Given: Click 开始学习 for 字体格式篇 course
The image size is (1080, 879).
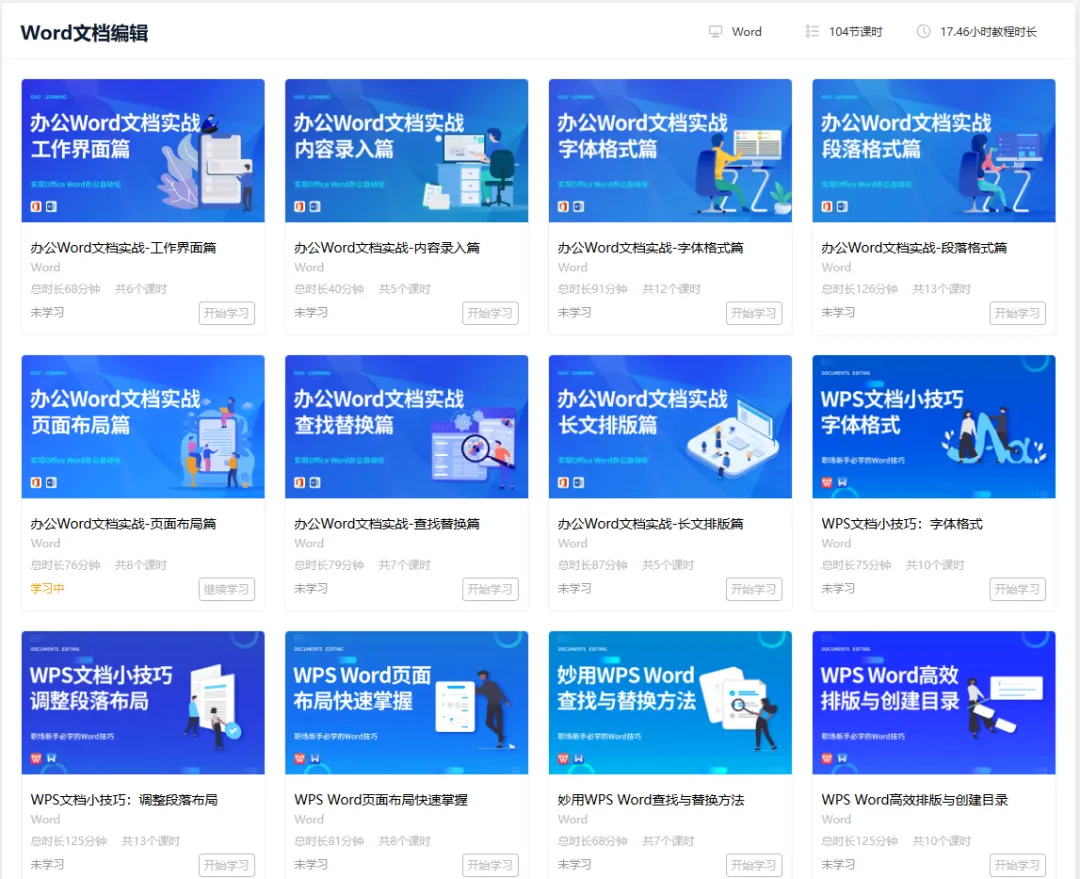Looking at the screenshot, I should point(754,313).
